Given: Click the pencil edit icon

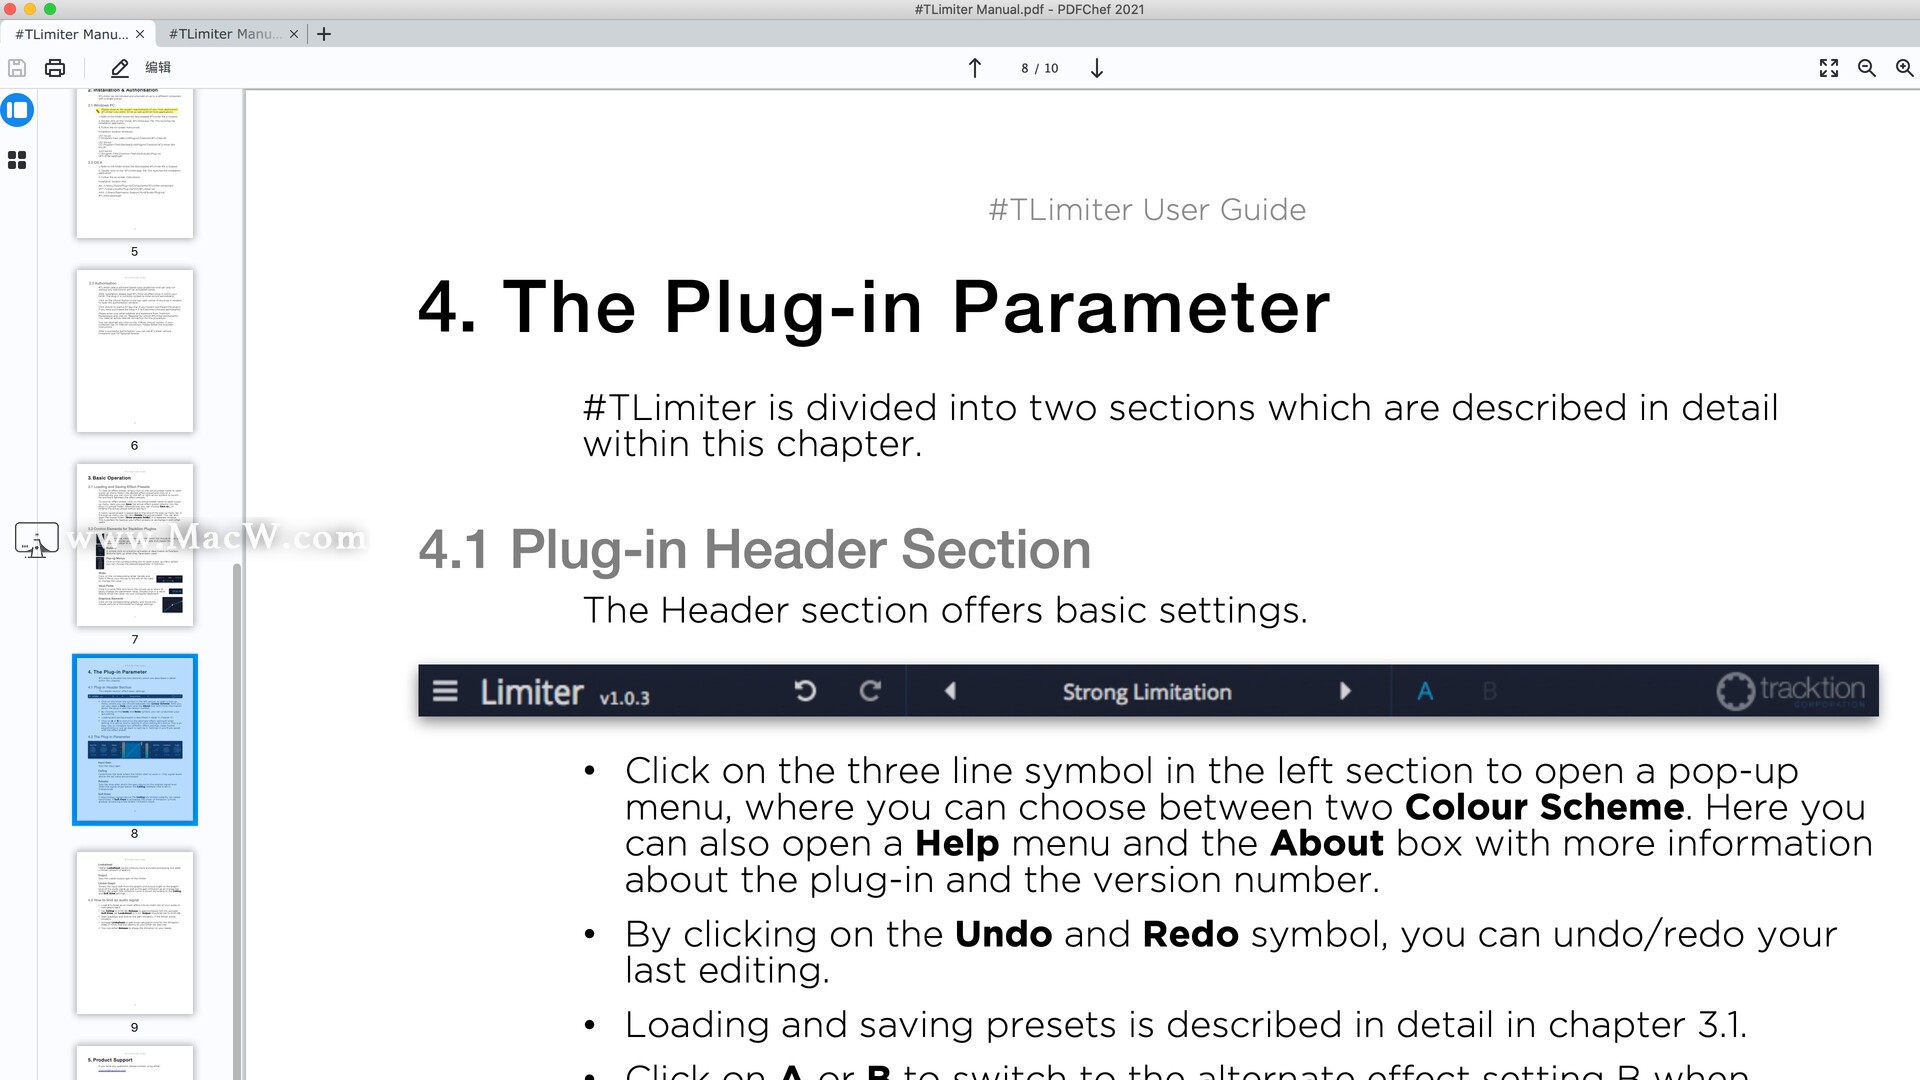Looking at the screenshot, I should (120, 68).
